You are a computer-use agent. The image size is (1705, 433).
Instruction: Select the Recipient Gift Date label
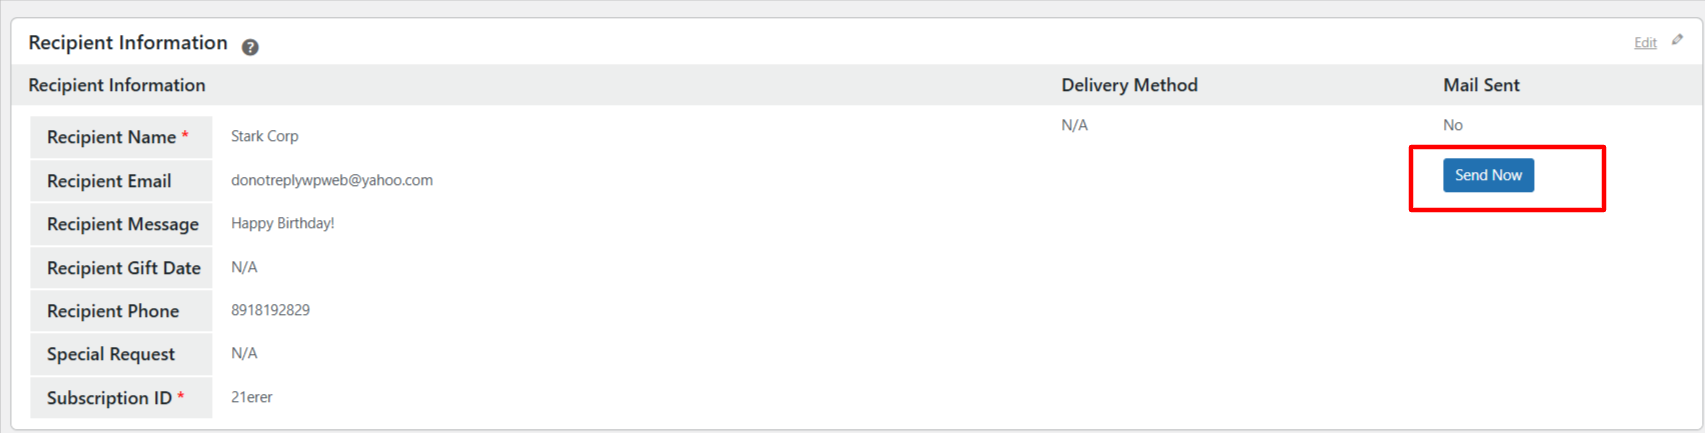pos(123,268)
